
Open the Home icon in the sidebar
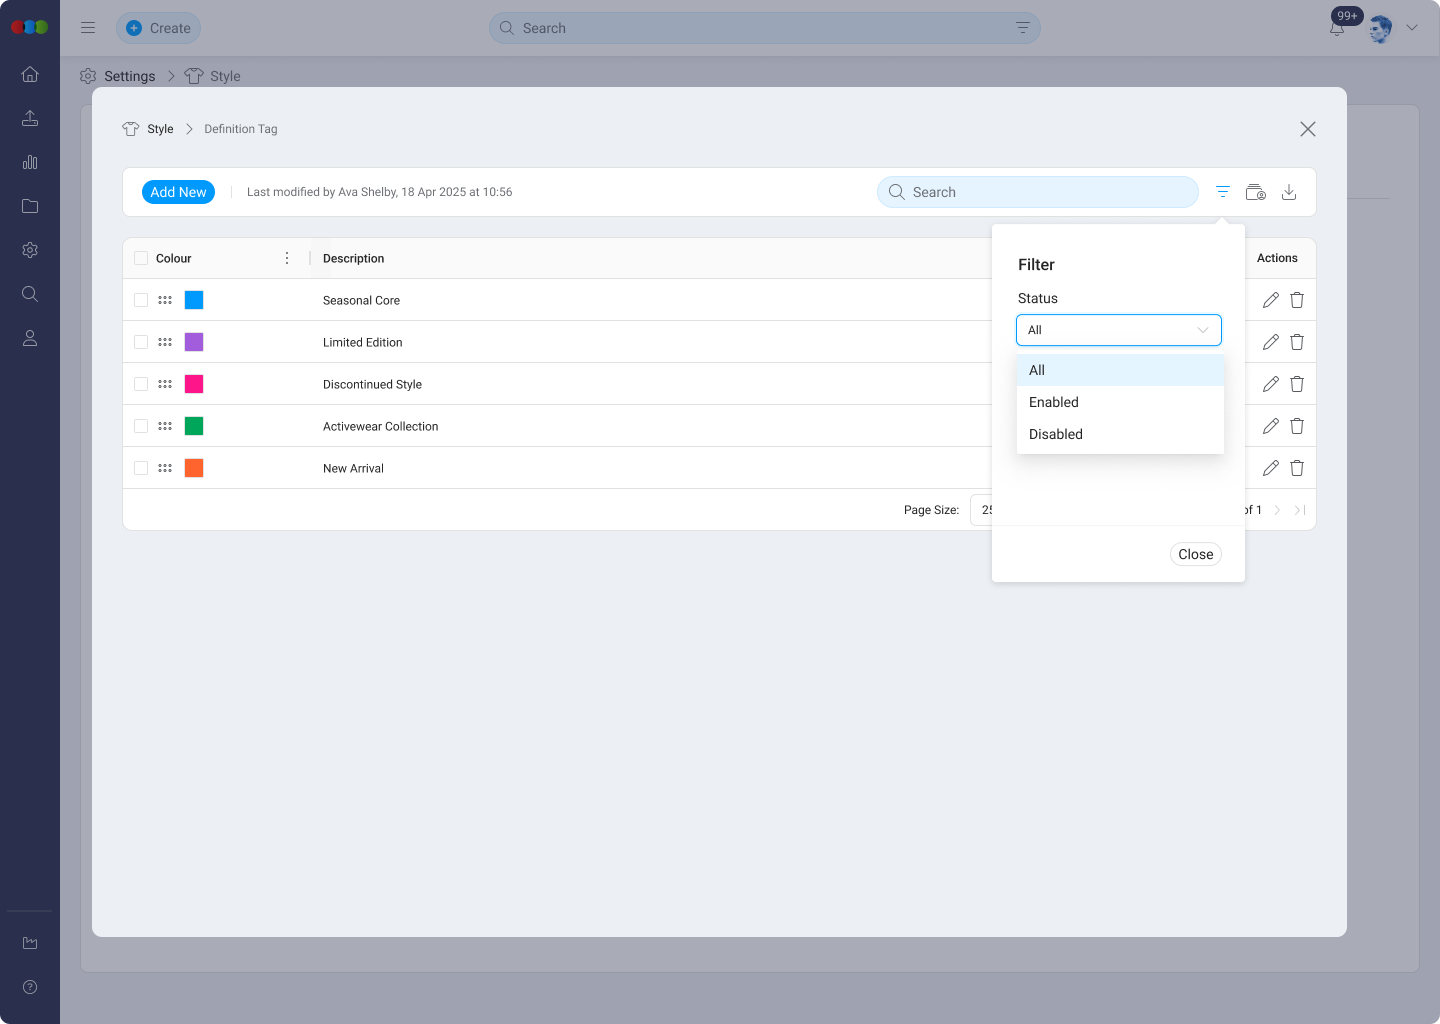30,74
